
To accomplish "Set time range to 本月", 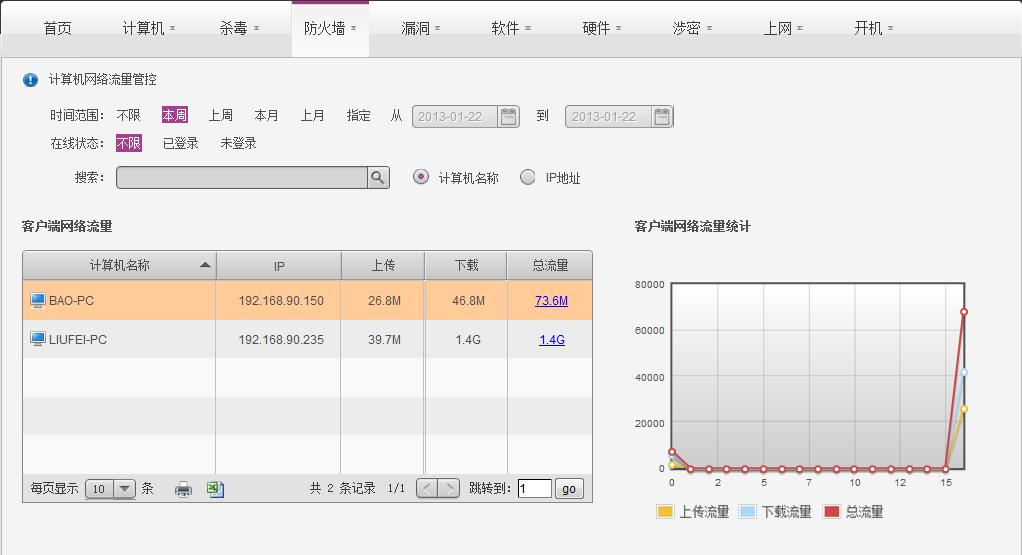I will click(x=266, y=115).
